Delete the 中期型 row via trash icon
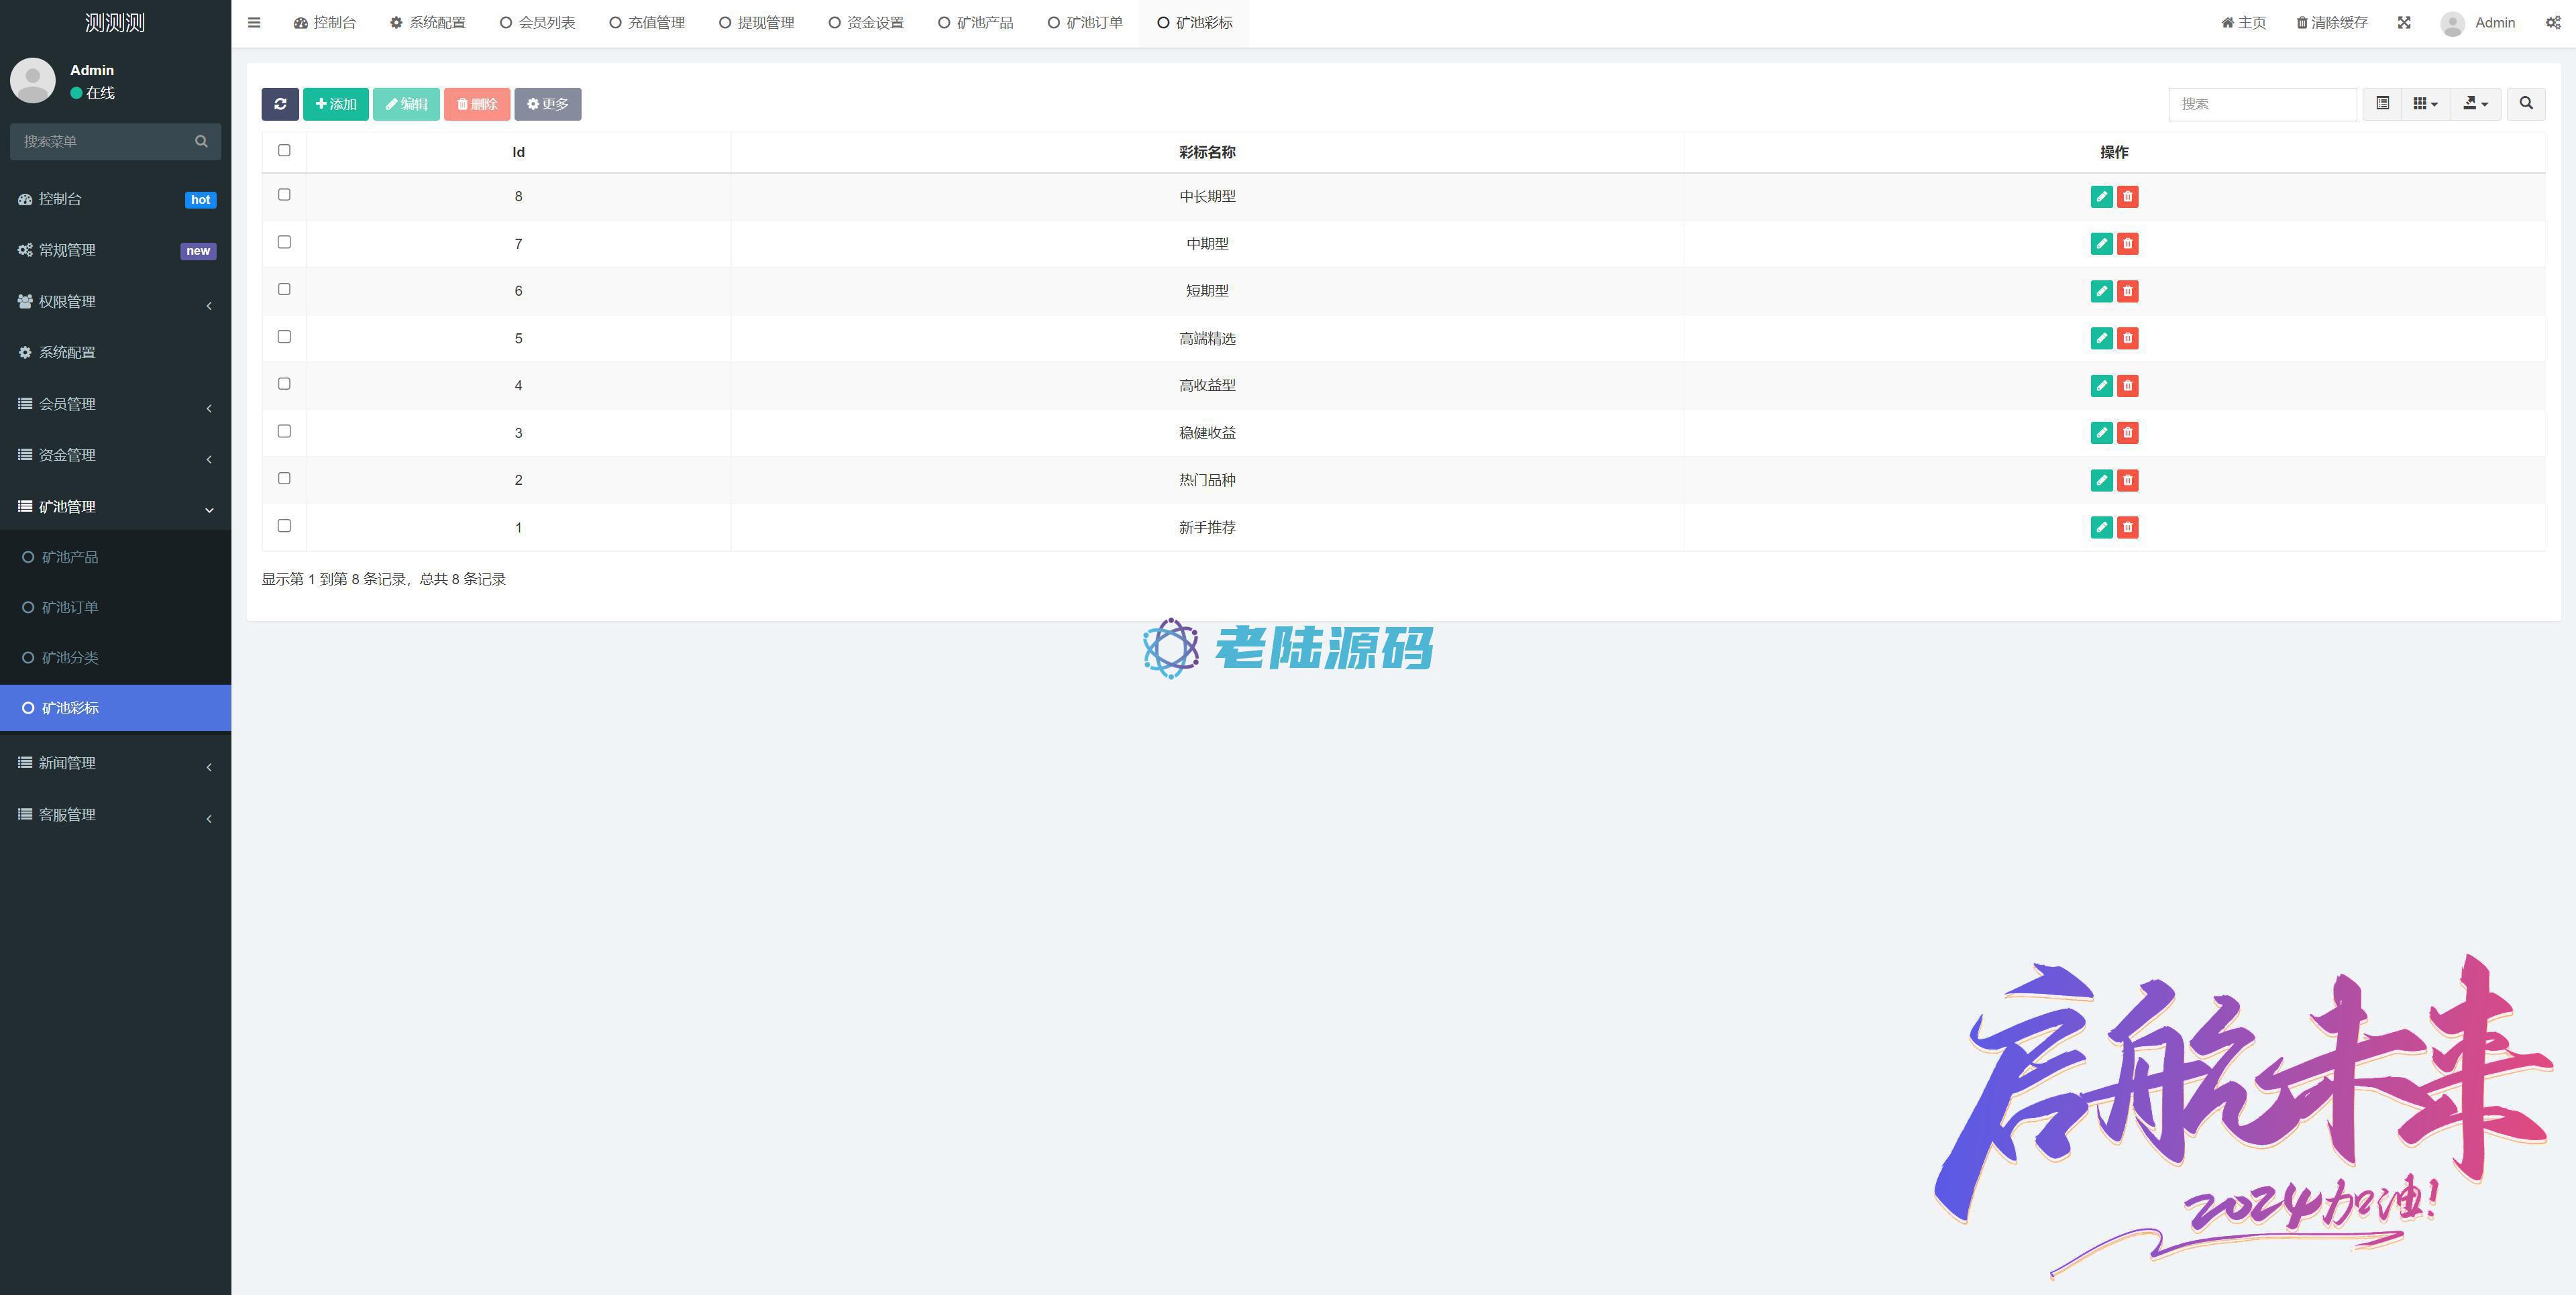This screenshot has width=2576, height=1295. tap(2127, 244)
